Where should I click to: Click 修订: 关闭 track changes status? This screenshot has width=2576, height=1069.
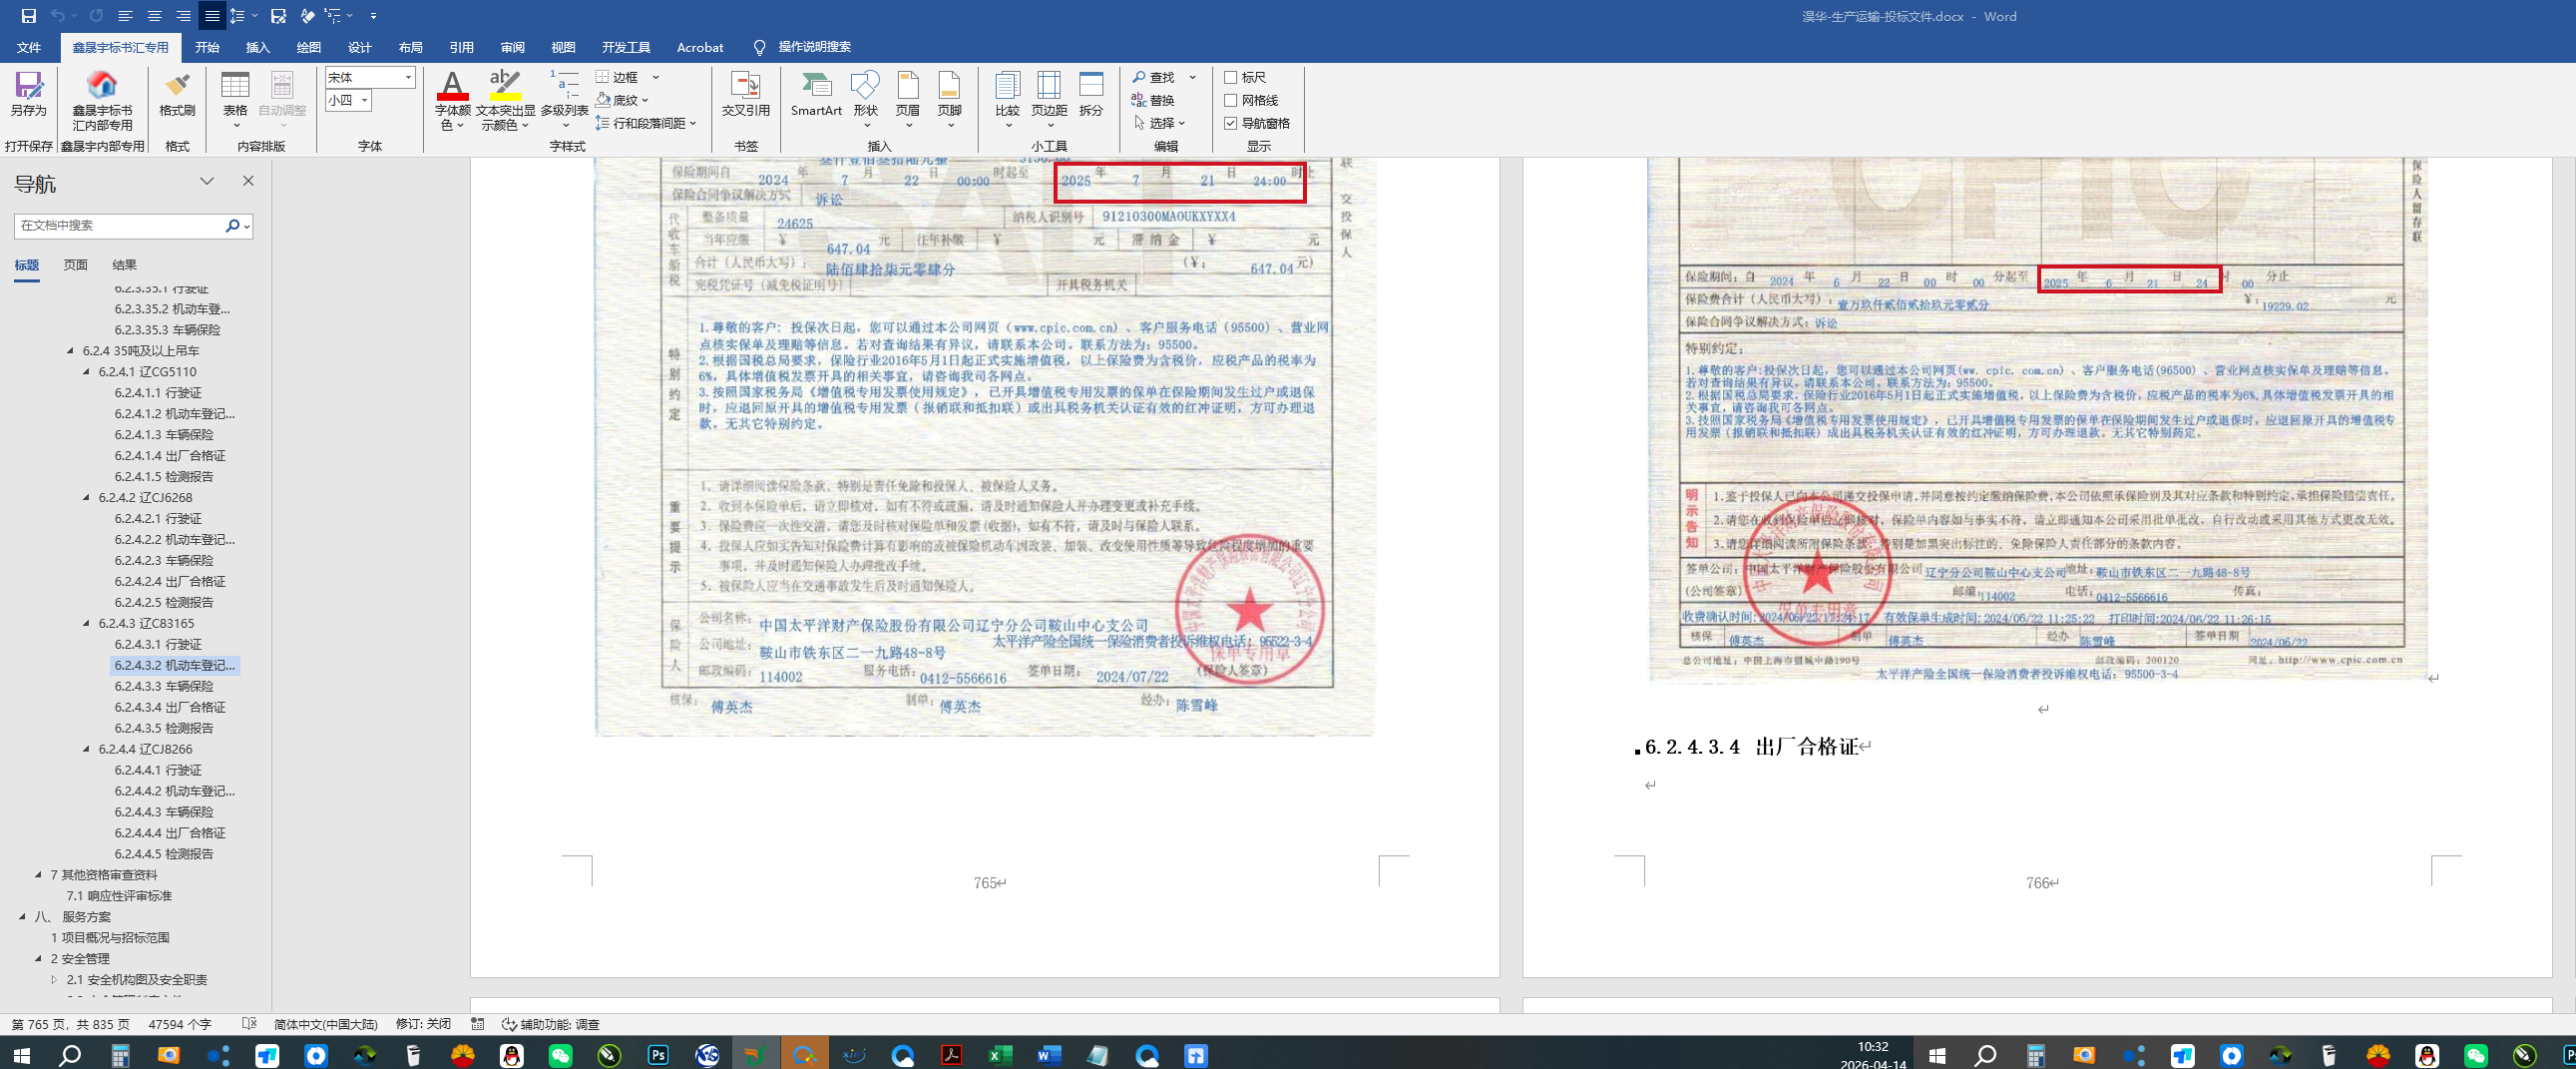point(423,1025)
